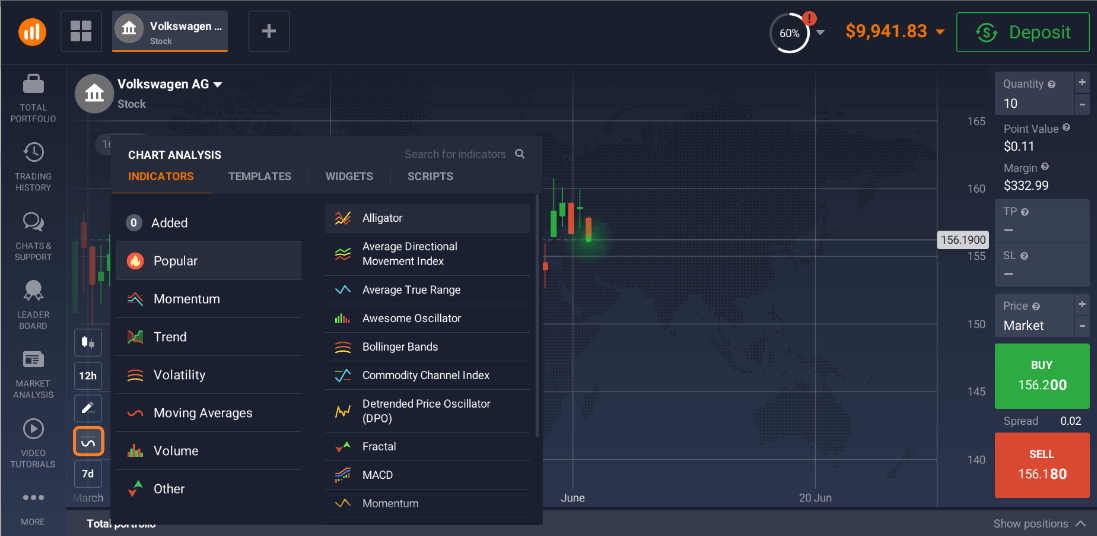Image resolution: width=1097 pixels, height=536 pixels.
Task: Open the Trend category
Action: pos(208,337)
